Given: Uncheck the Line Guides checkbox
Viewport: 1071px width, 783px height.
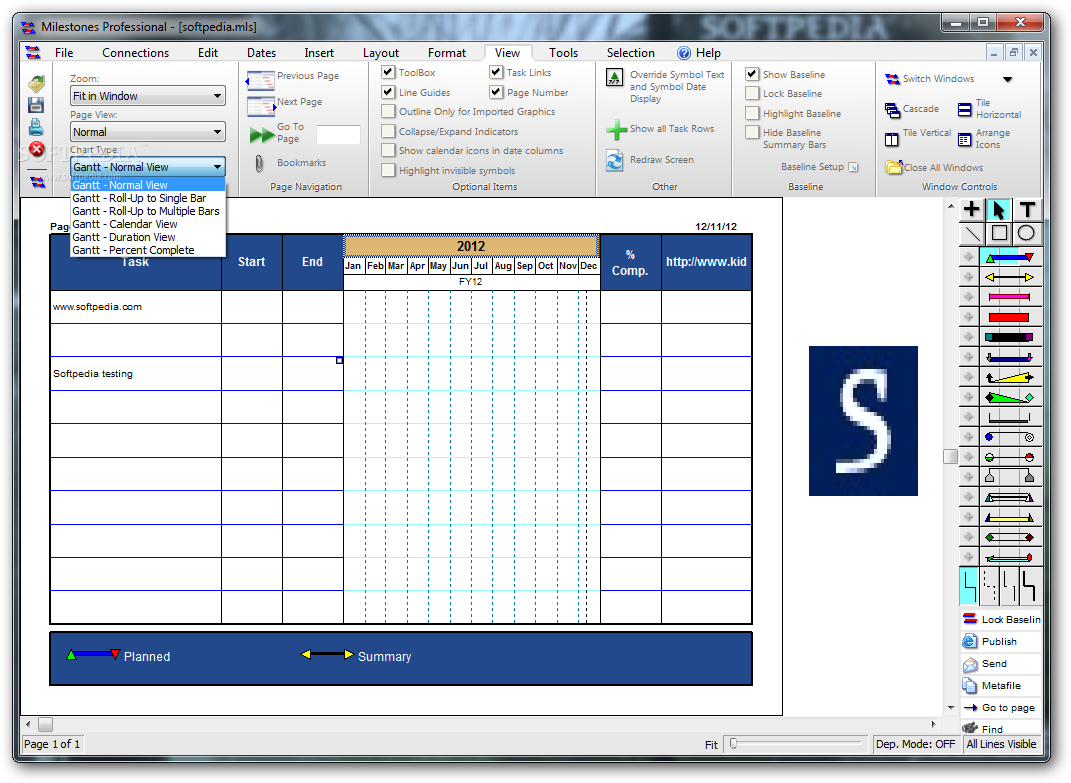Looking at the screenshot, I should point(388,92).
